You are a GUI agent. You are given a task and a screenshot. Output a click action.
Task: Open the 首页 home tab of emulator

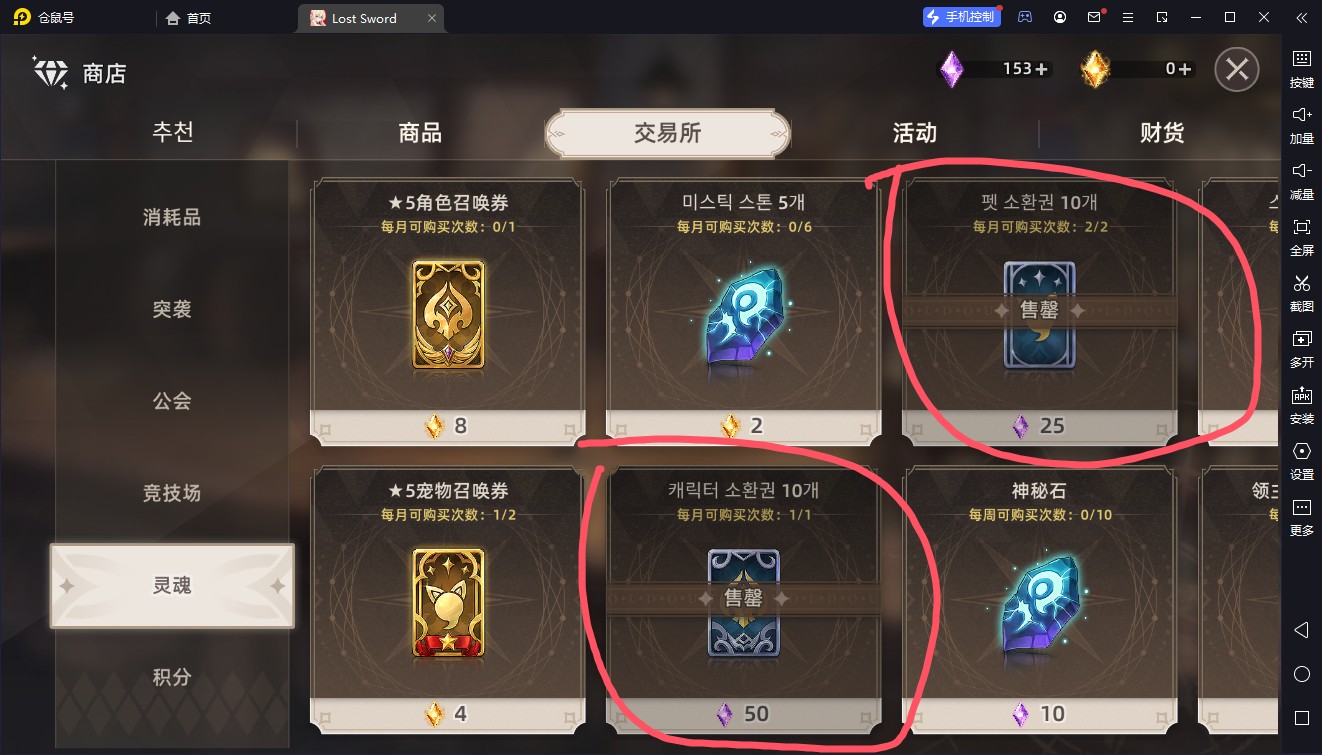pos(189,18)
